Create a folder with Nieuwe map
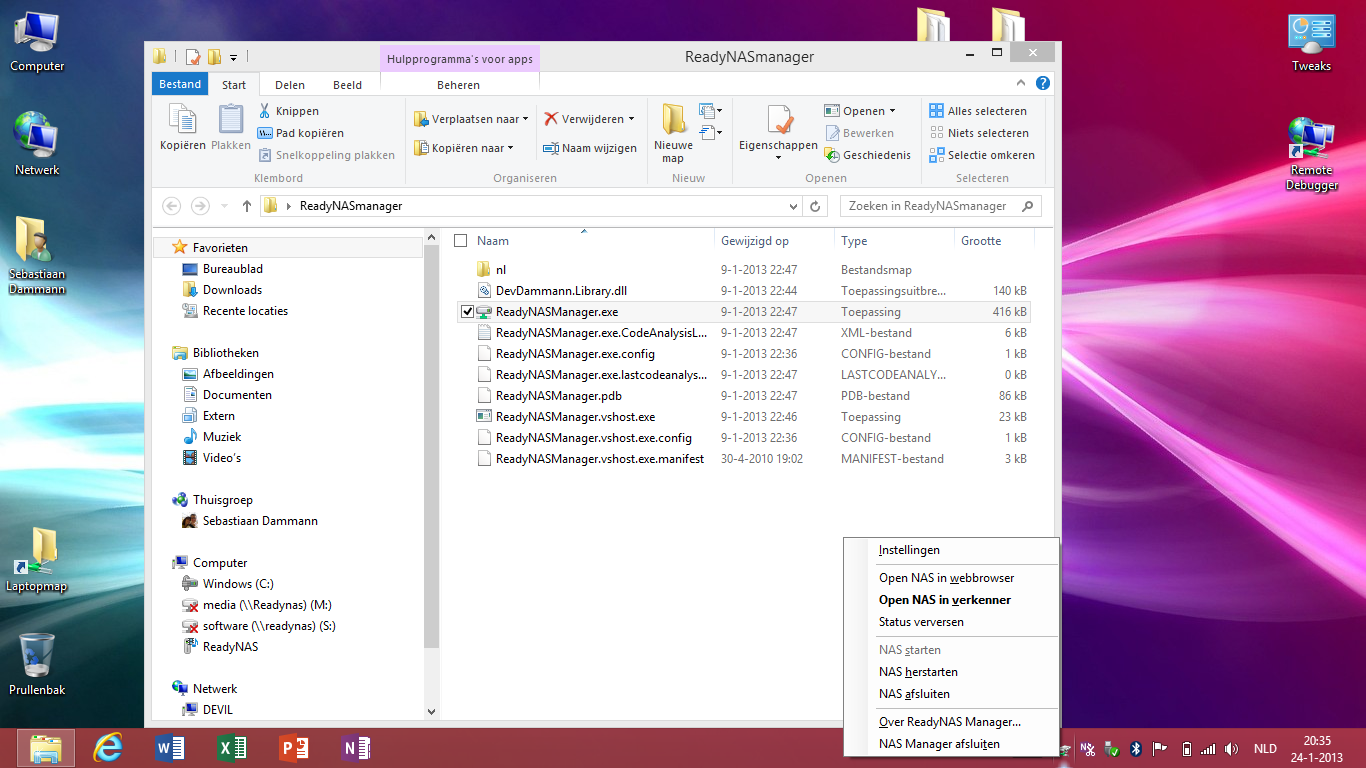Screen dimensions: 1366x768 pyautogui.click(x=673, y=134)
